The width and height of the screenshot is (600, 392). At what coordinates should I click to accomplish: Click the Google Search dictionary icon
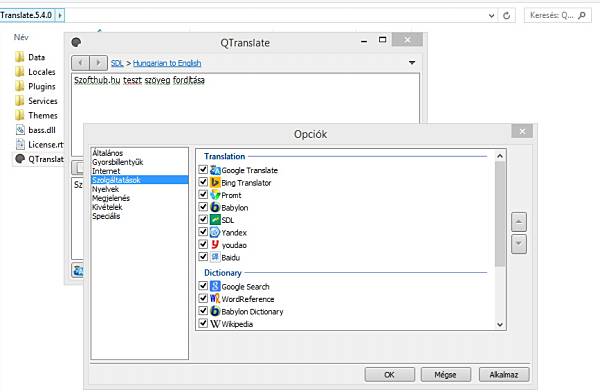(x=215, y=286)
